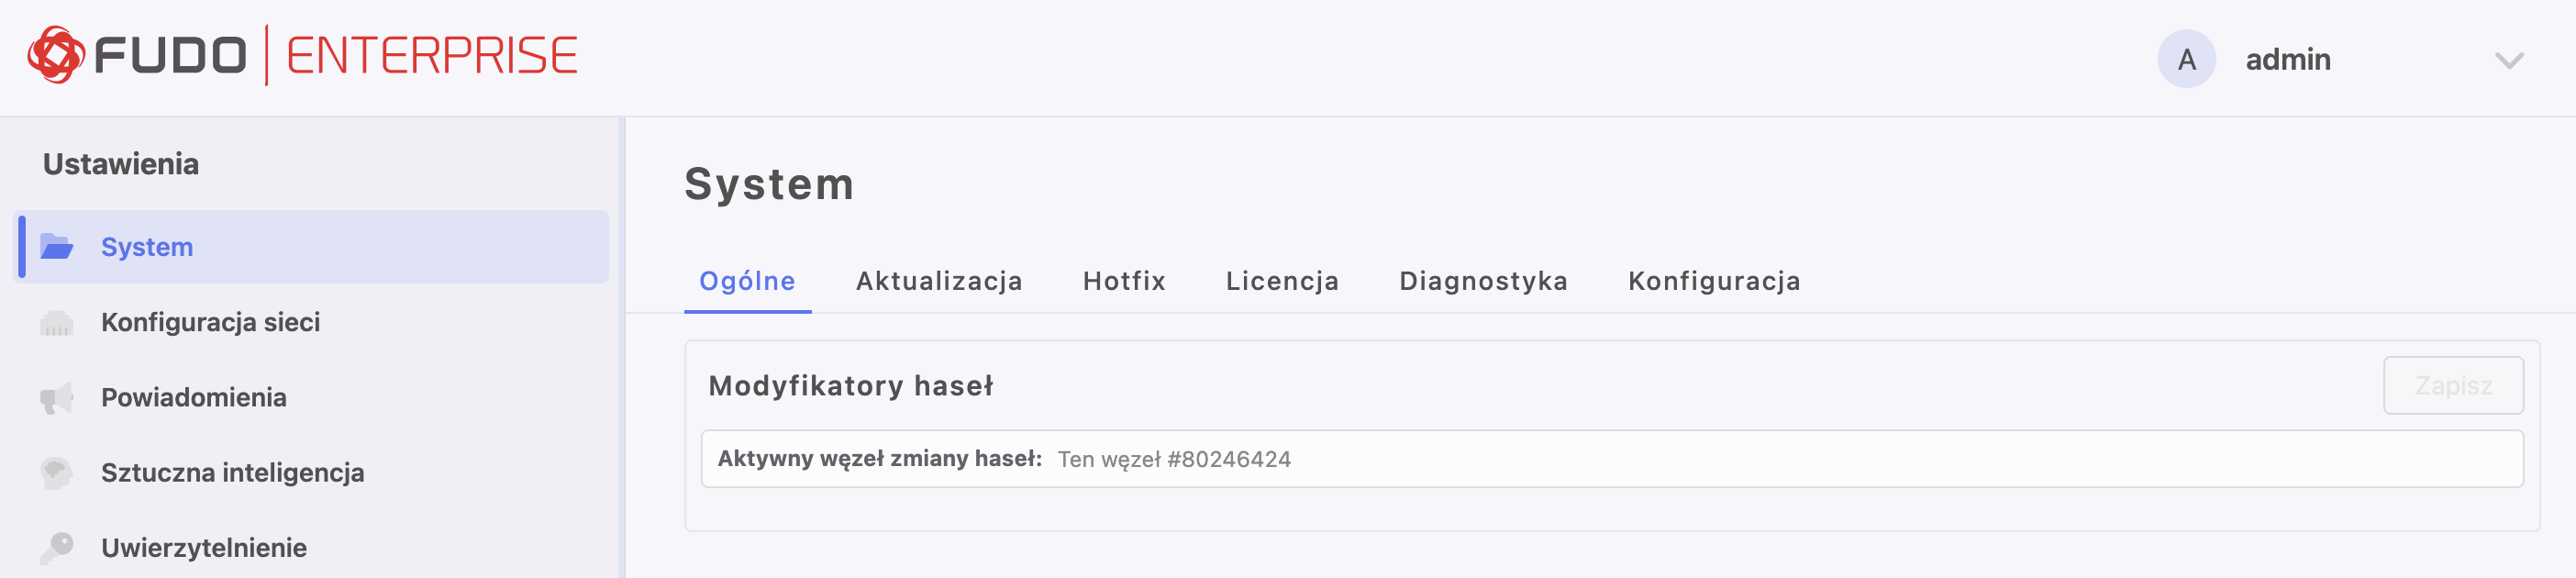2576x578 pixels.
Task: Open the admin account name dropdown
Action: (x=2287, y=60)
